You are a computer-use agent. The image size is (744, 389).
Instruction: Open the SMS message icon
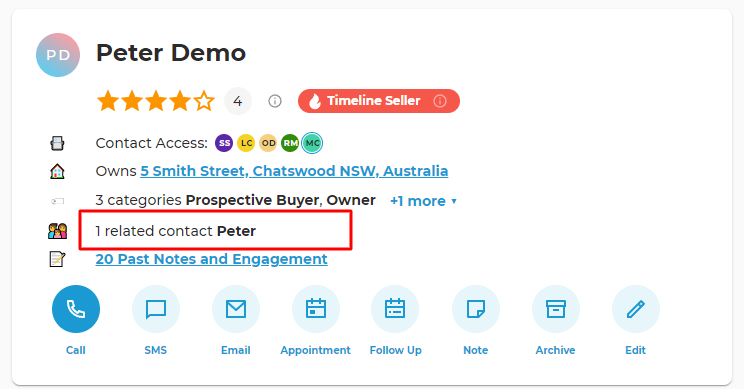[x=156, y=309]
